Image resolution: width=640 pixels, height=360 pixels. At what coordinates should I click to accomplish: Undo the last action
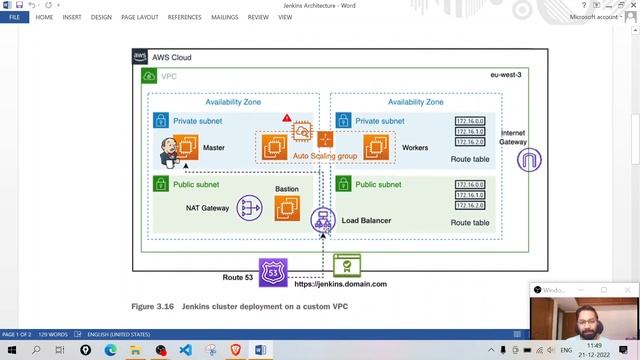[x=31, y=5]
